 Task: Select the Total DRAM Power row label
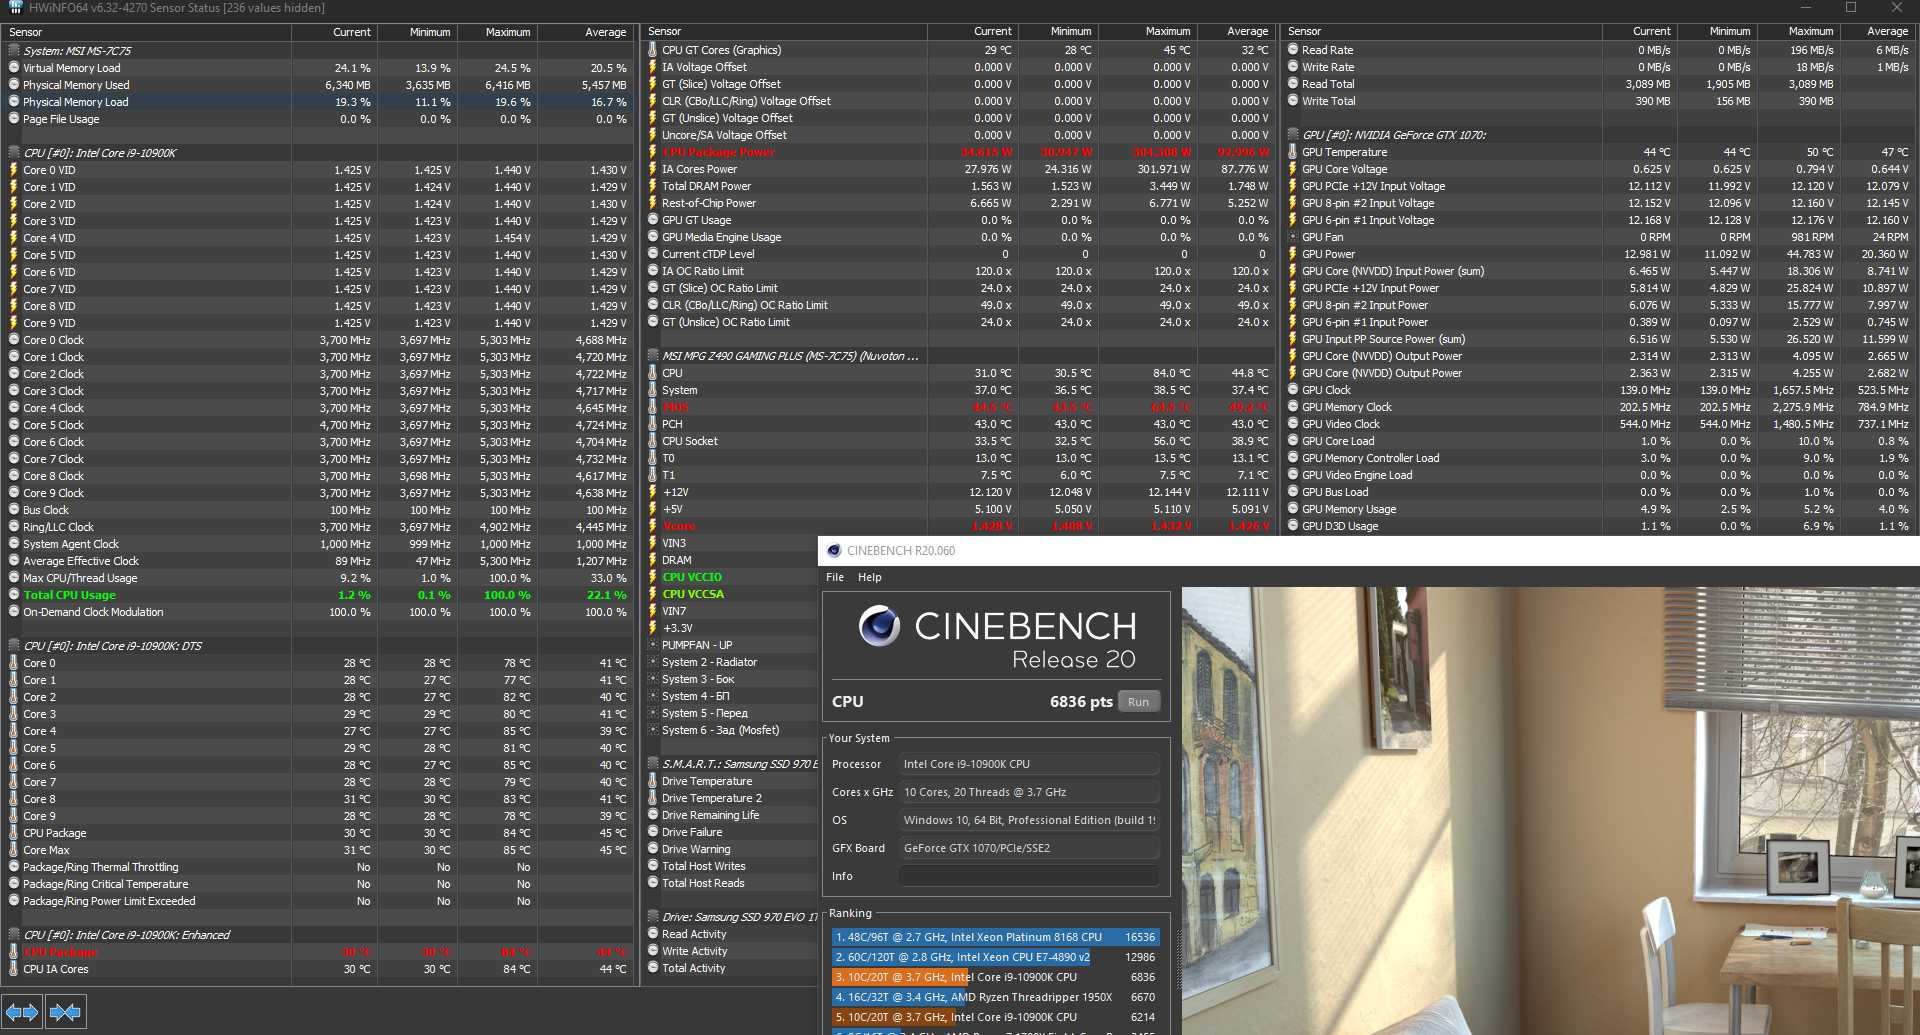click(x=706, y=186)
